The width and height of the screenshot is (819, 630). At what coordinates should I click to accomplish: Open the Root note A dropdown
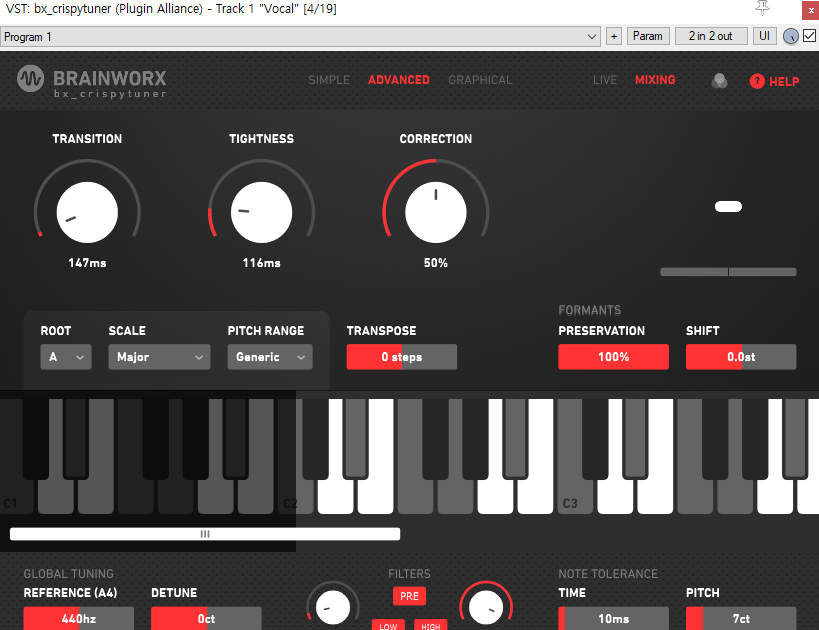click(66, 357)
